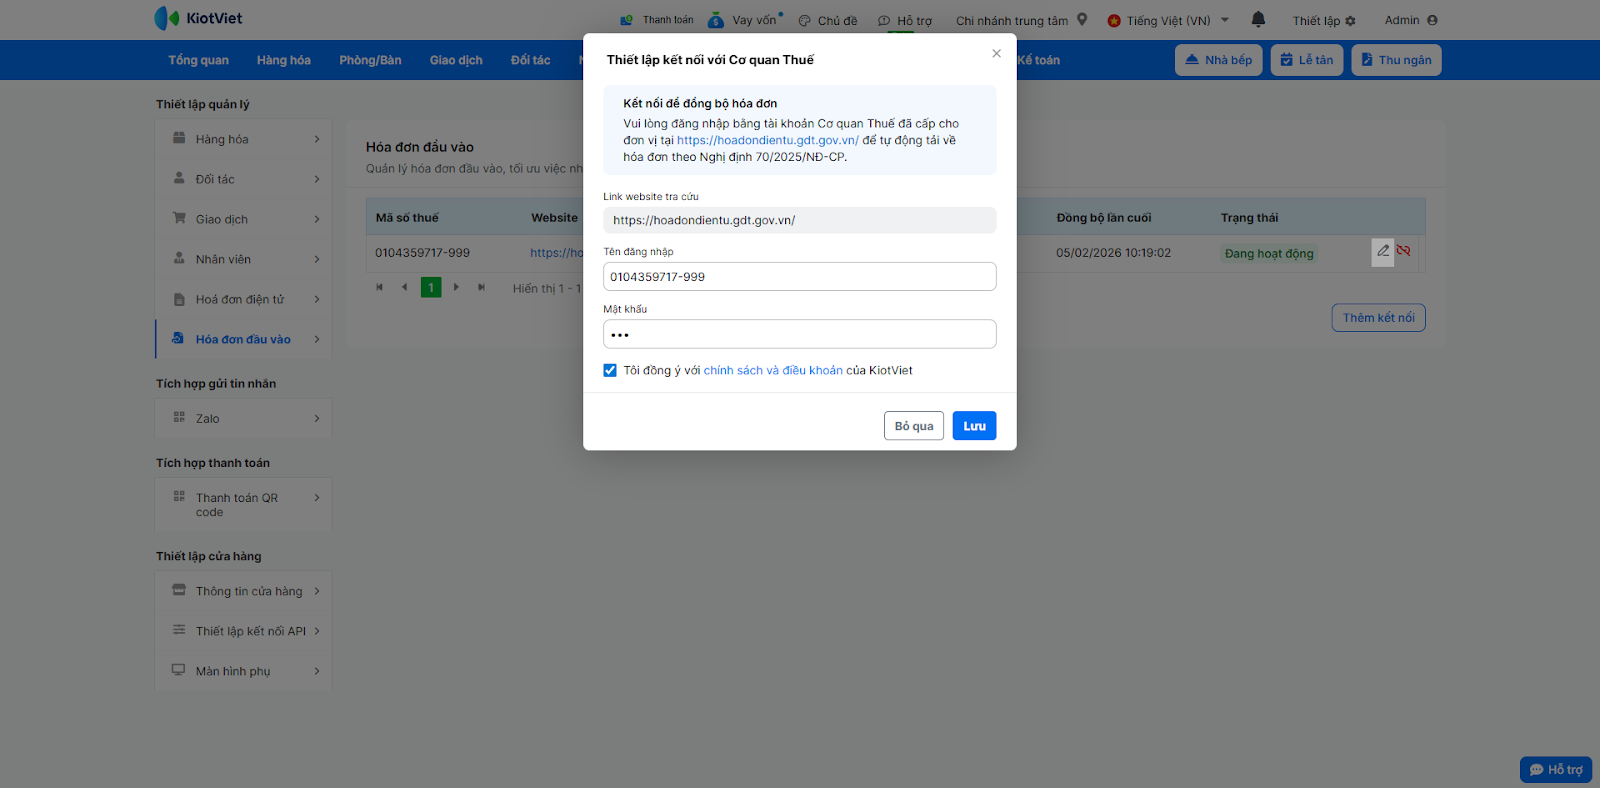Click the Lưu save button
Screen dimensions: 1600x788
tap(974, 426)
